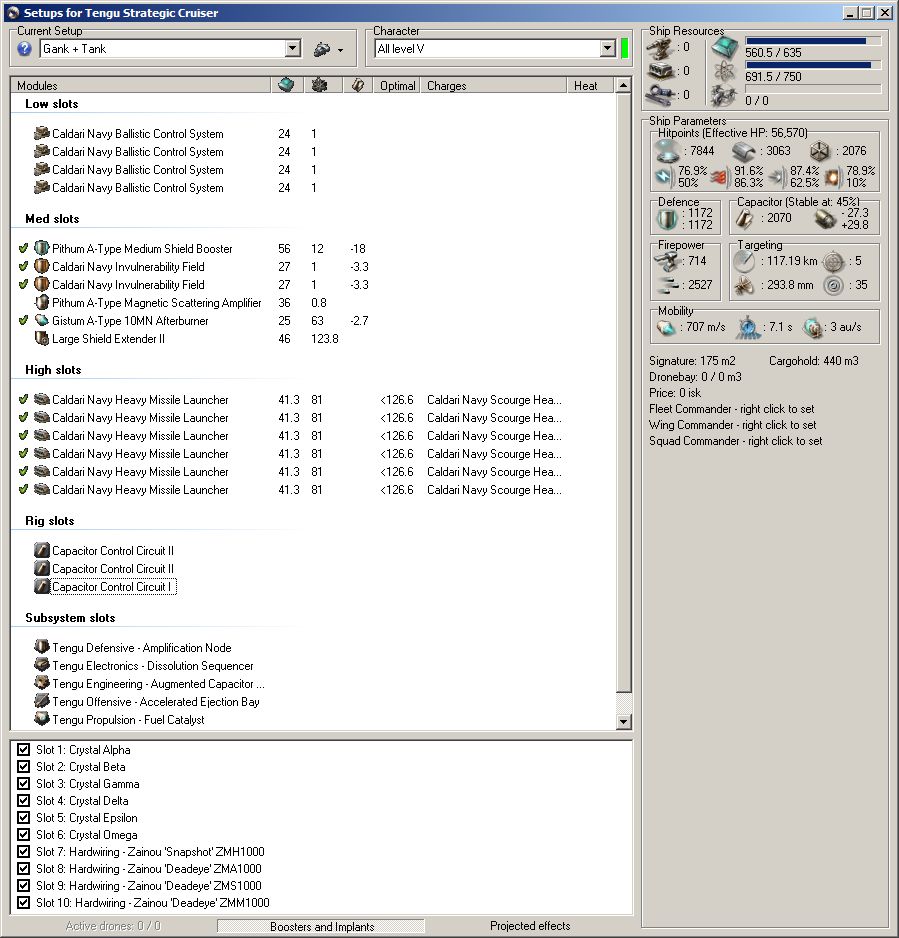The width and height of the screenshot is (899, 938).
Task: Toggle the second Caldari Navy Invulnerability Field
Action: click(x=23, y=284)
